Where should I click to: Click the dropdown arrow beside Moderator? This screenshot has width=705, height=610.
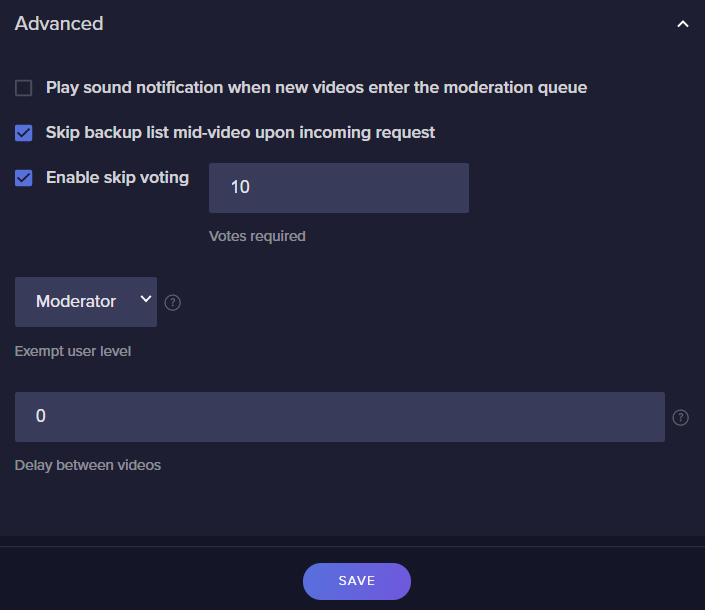point(145,299)
